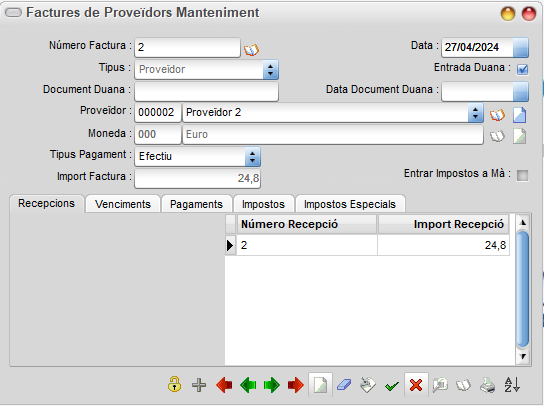The image size is (544, 406).
Task: Click the greyed open book icon in toolbar
Action: (x=464, y=385)
